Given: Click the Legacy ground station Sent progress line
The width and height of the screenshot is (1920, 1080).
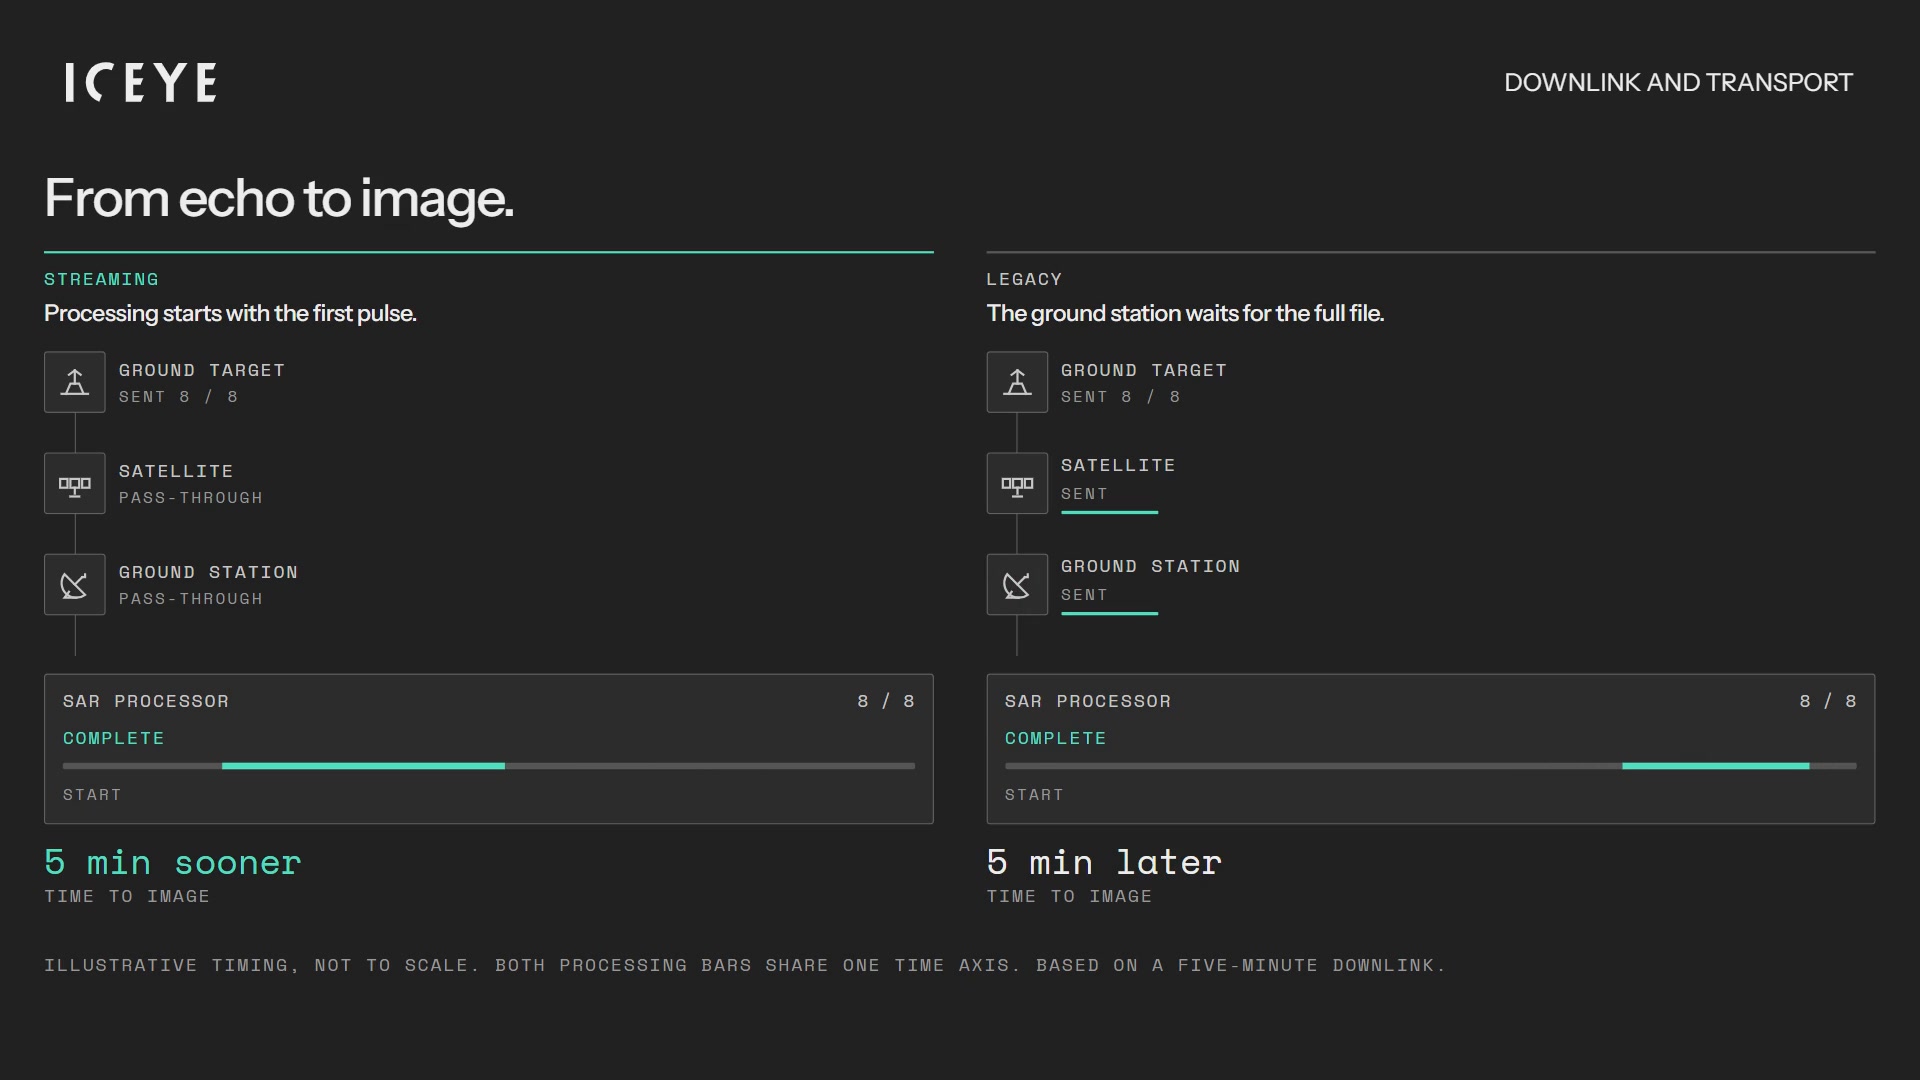Looking at the screenshot, I should (x=1109, y=613).
